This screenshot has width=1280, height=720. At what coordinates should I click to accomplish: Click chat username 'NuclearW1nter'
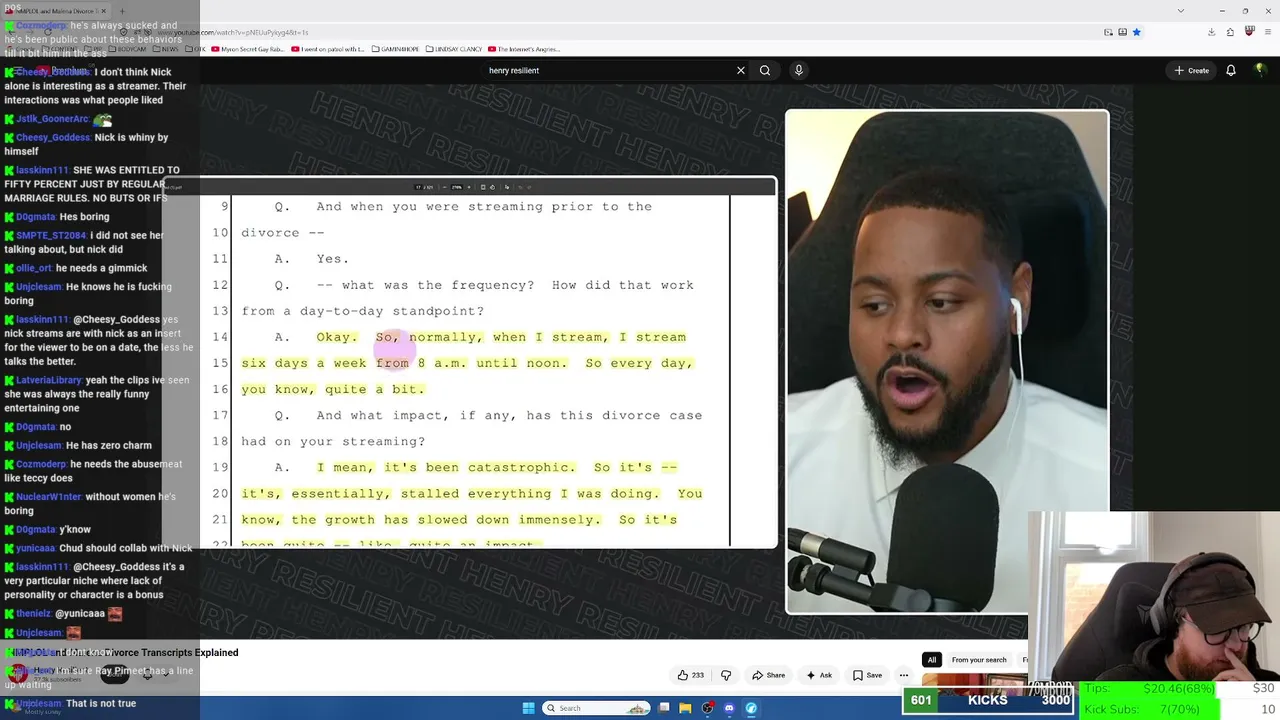[49, 497]
